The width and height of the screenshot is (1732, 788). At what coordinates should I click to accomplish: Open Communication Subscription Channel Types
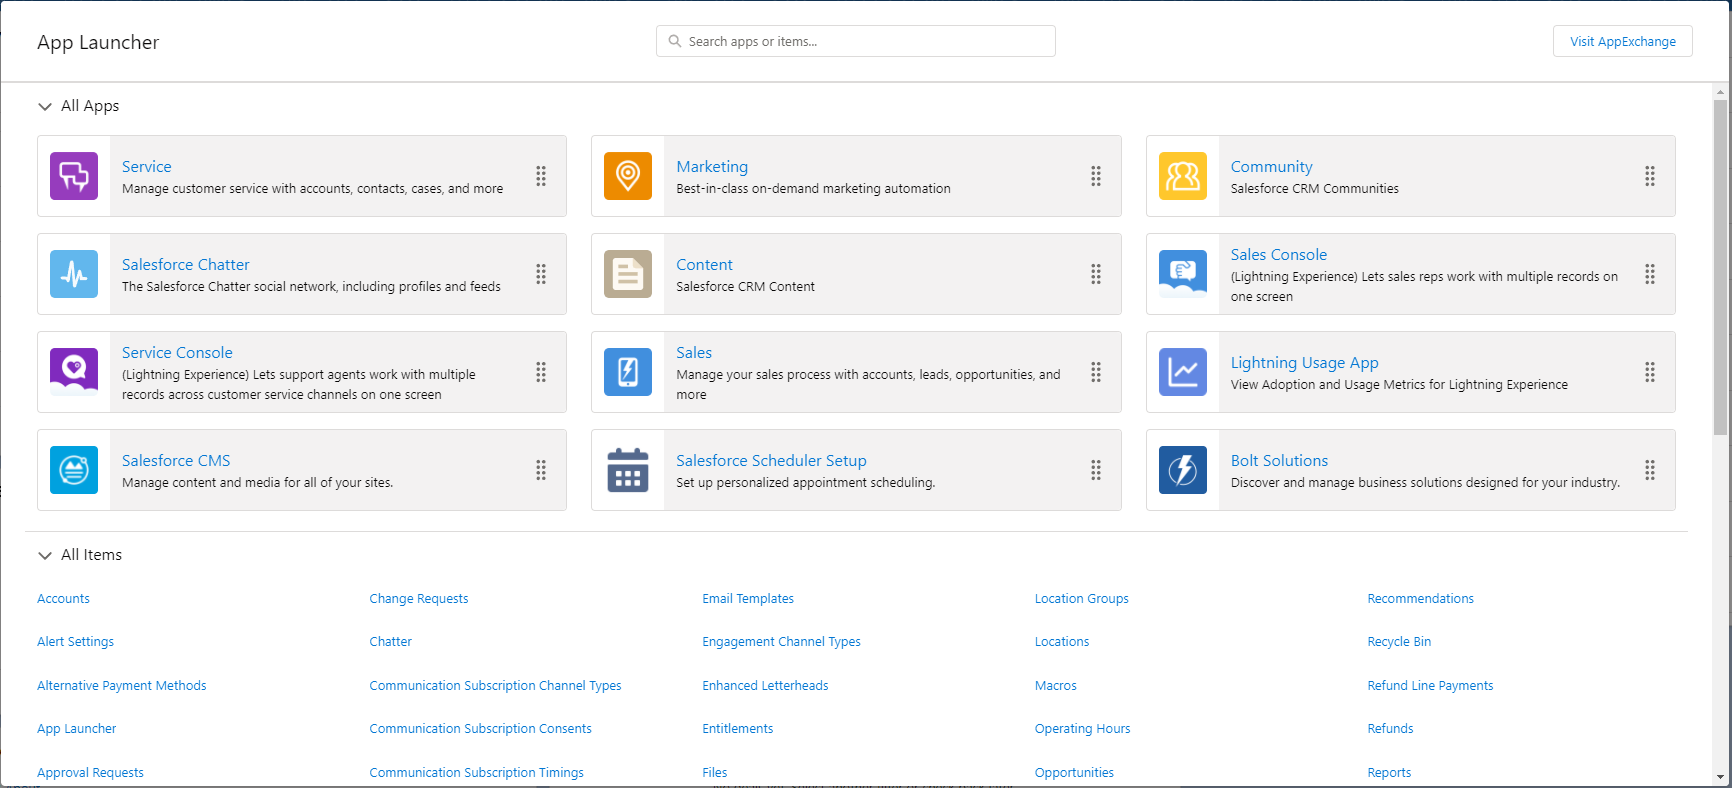pyautogui.click(x=496, y=686)
